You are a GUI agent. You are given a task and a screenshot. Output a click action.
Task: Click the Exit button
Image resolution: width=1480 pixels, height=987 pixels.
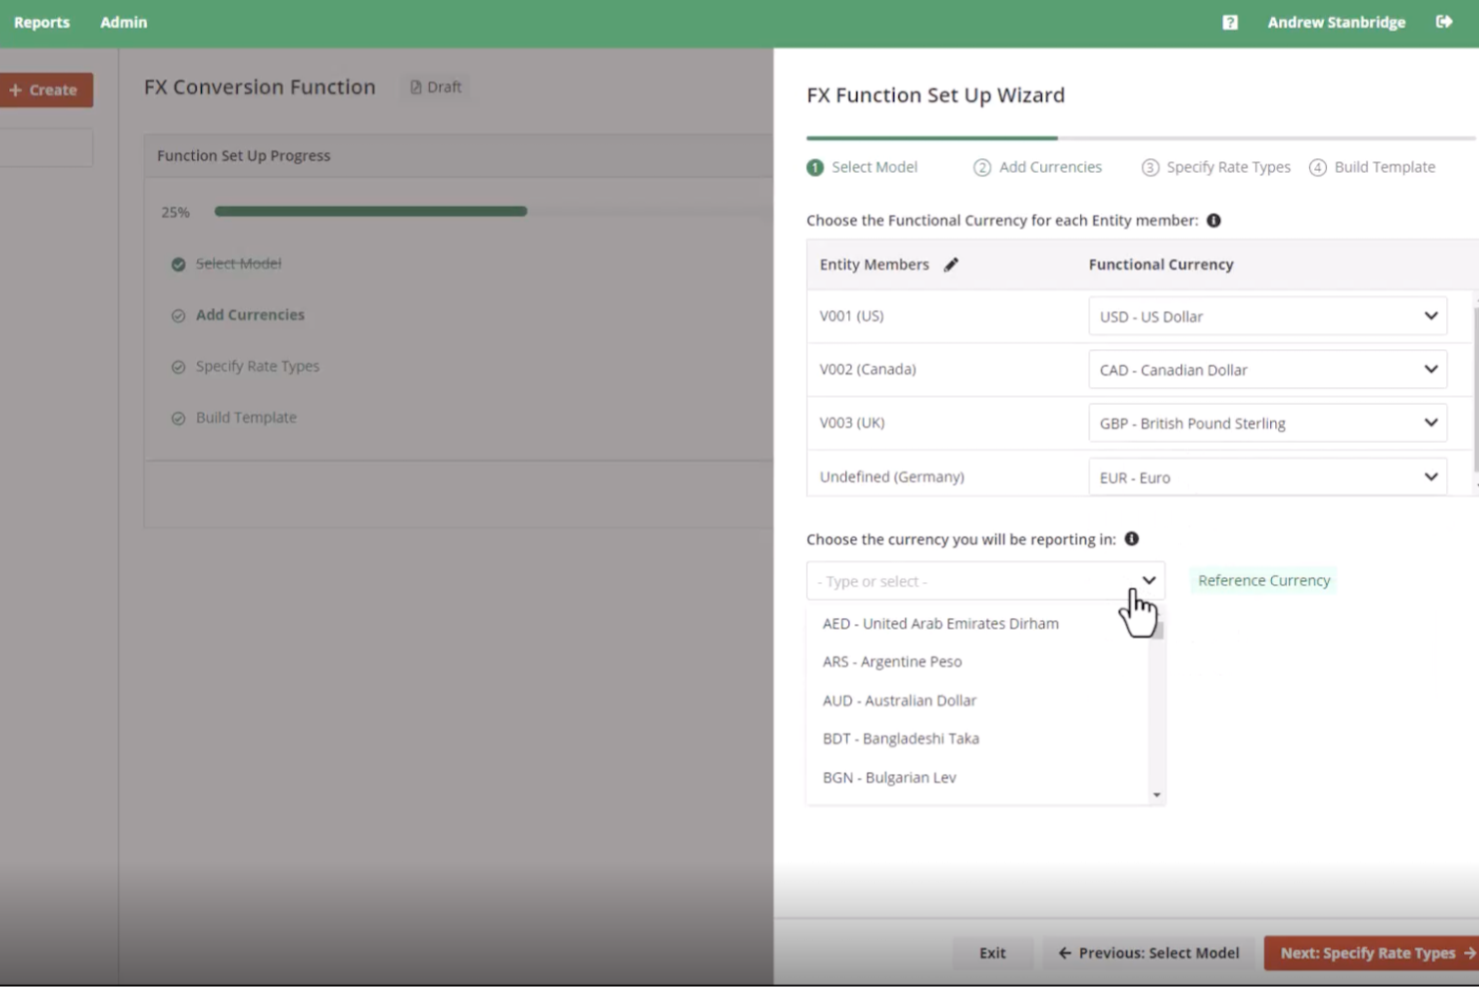click(992, 953)
